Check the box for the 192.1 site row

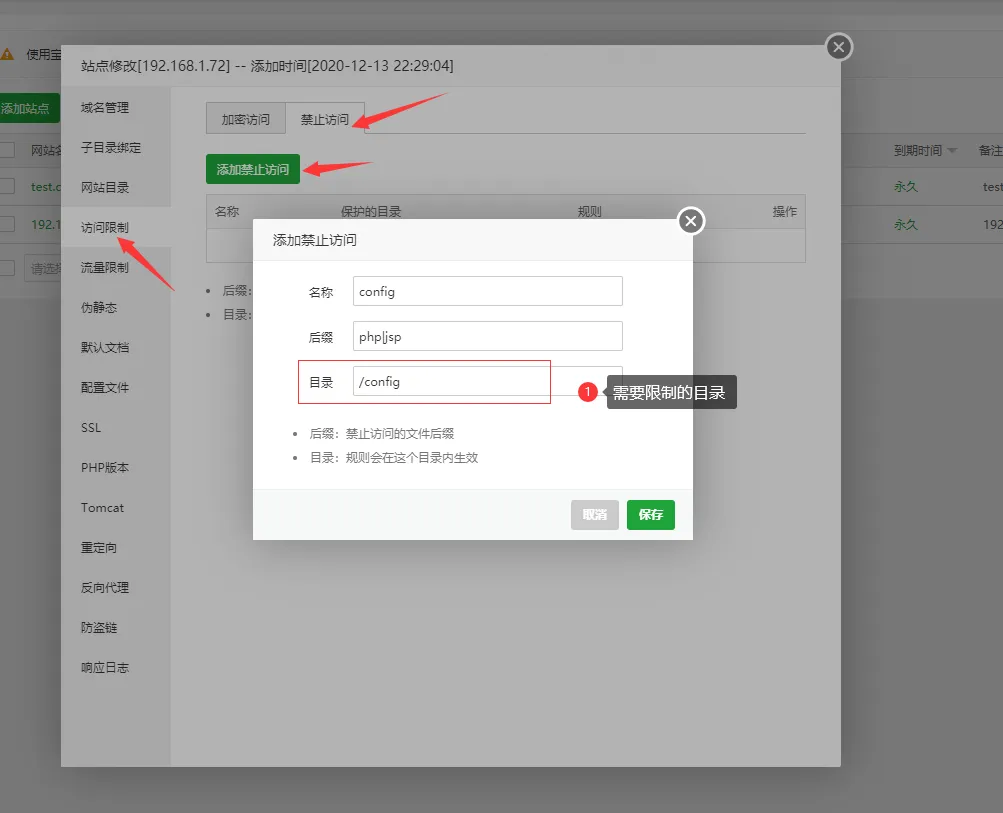click(8, 224)
